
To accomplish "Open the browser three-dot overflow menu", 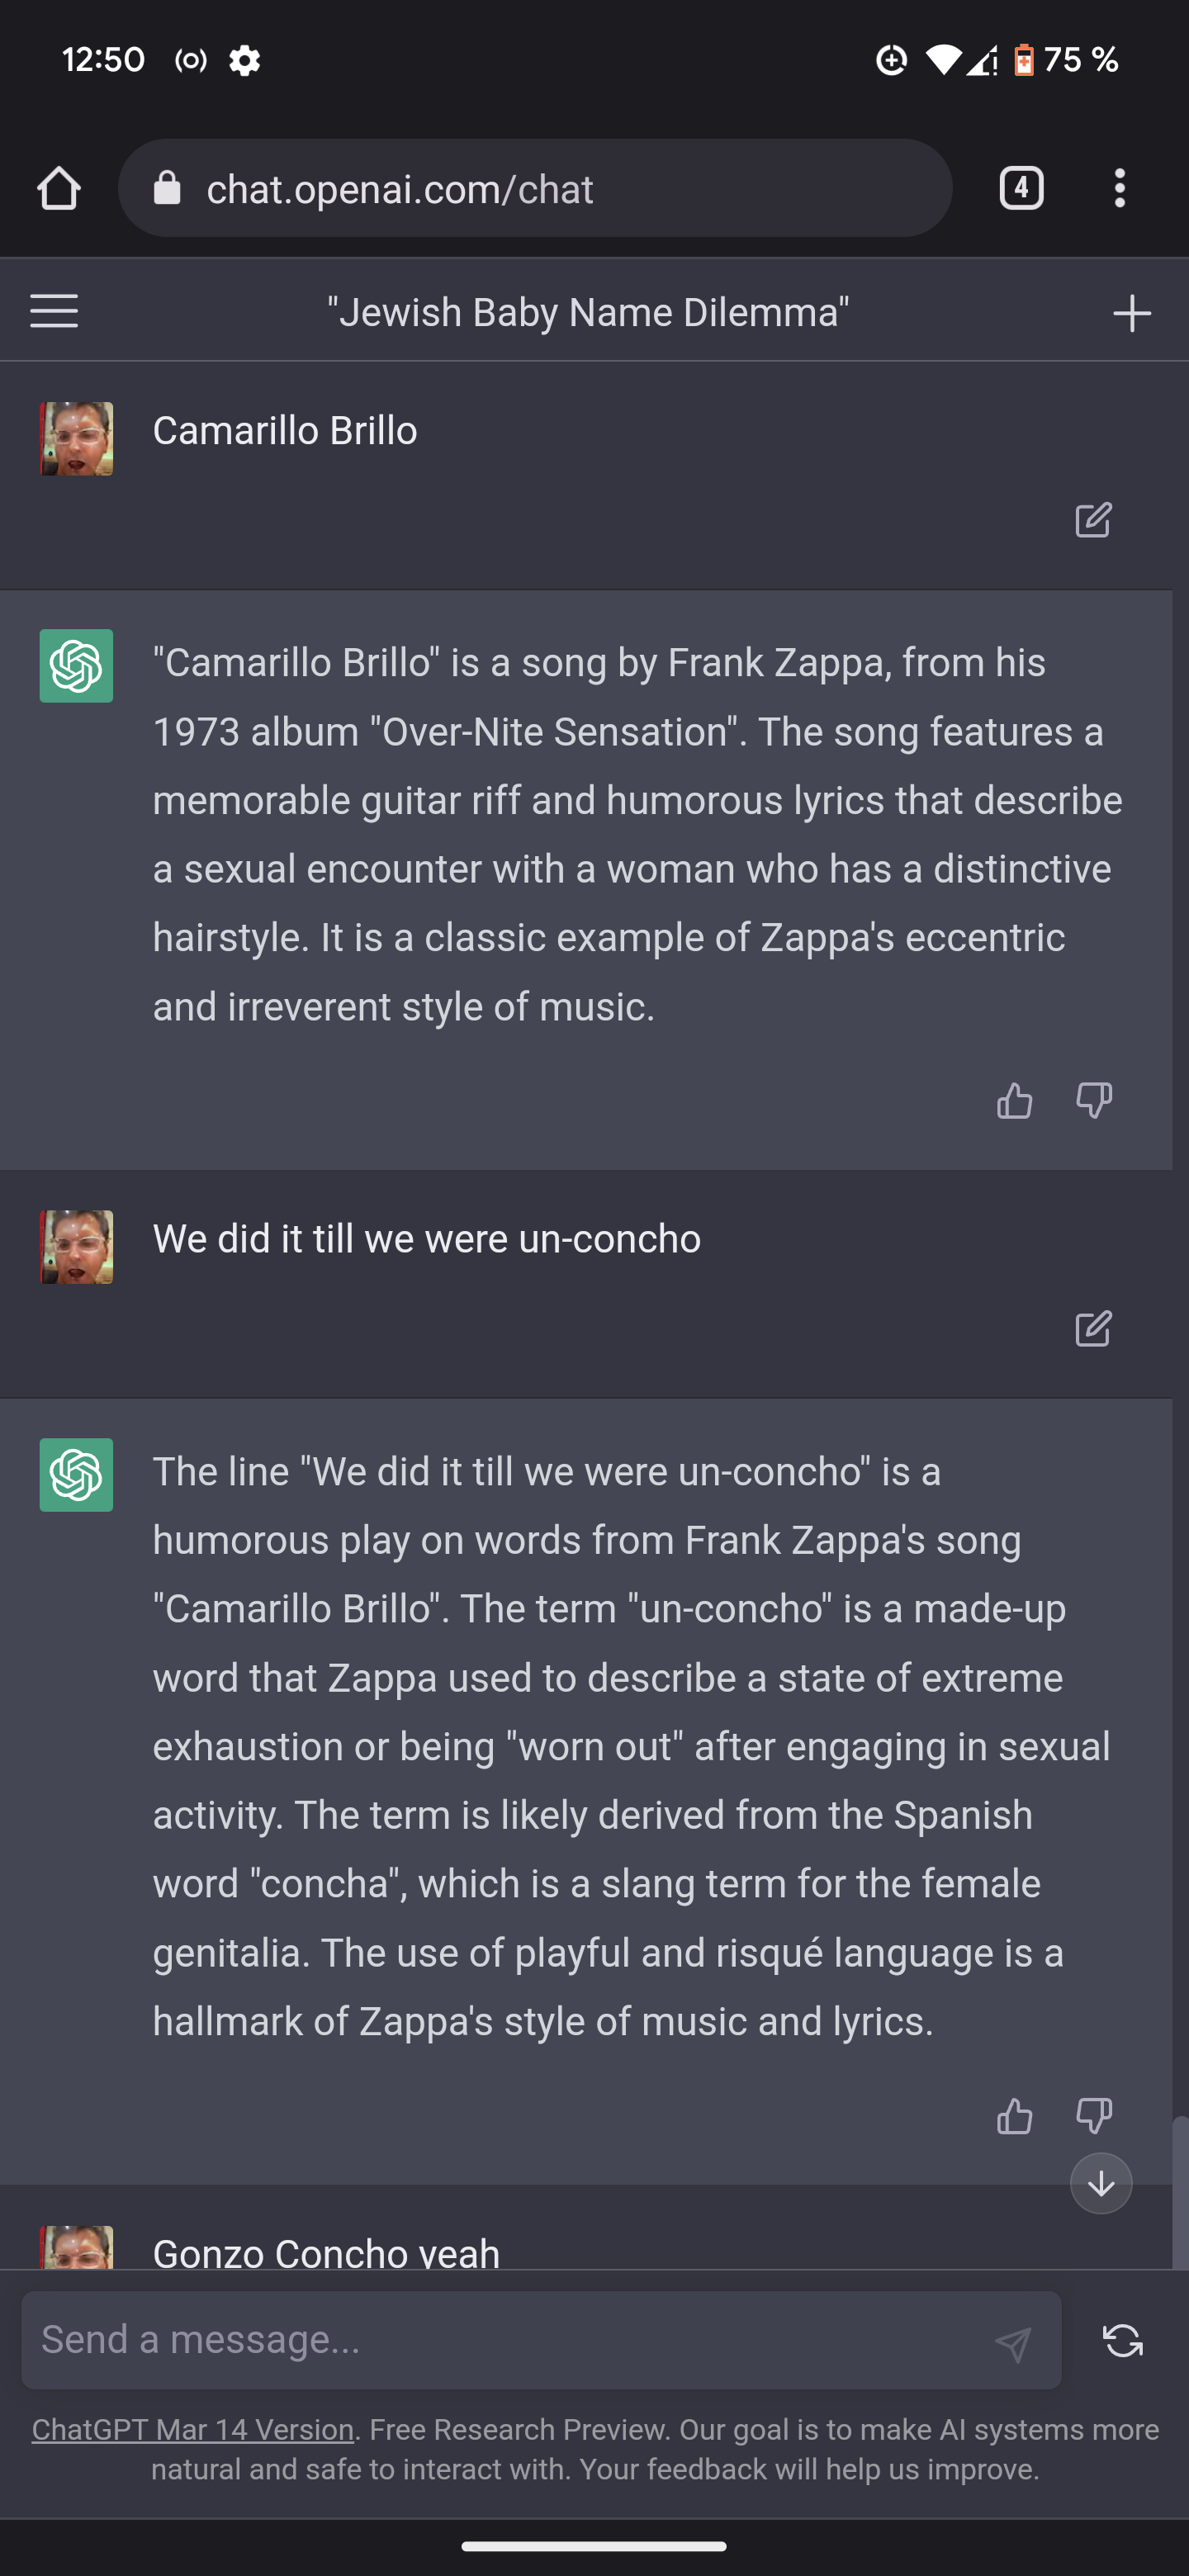I will pyautogui.click(x=1119, y=188).
